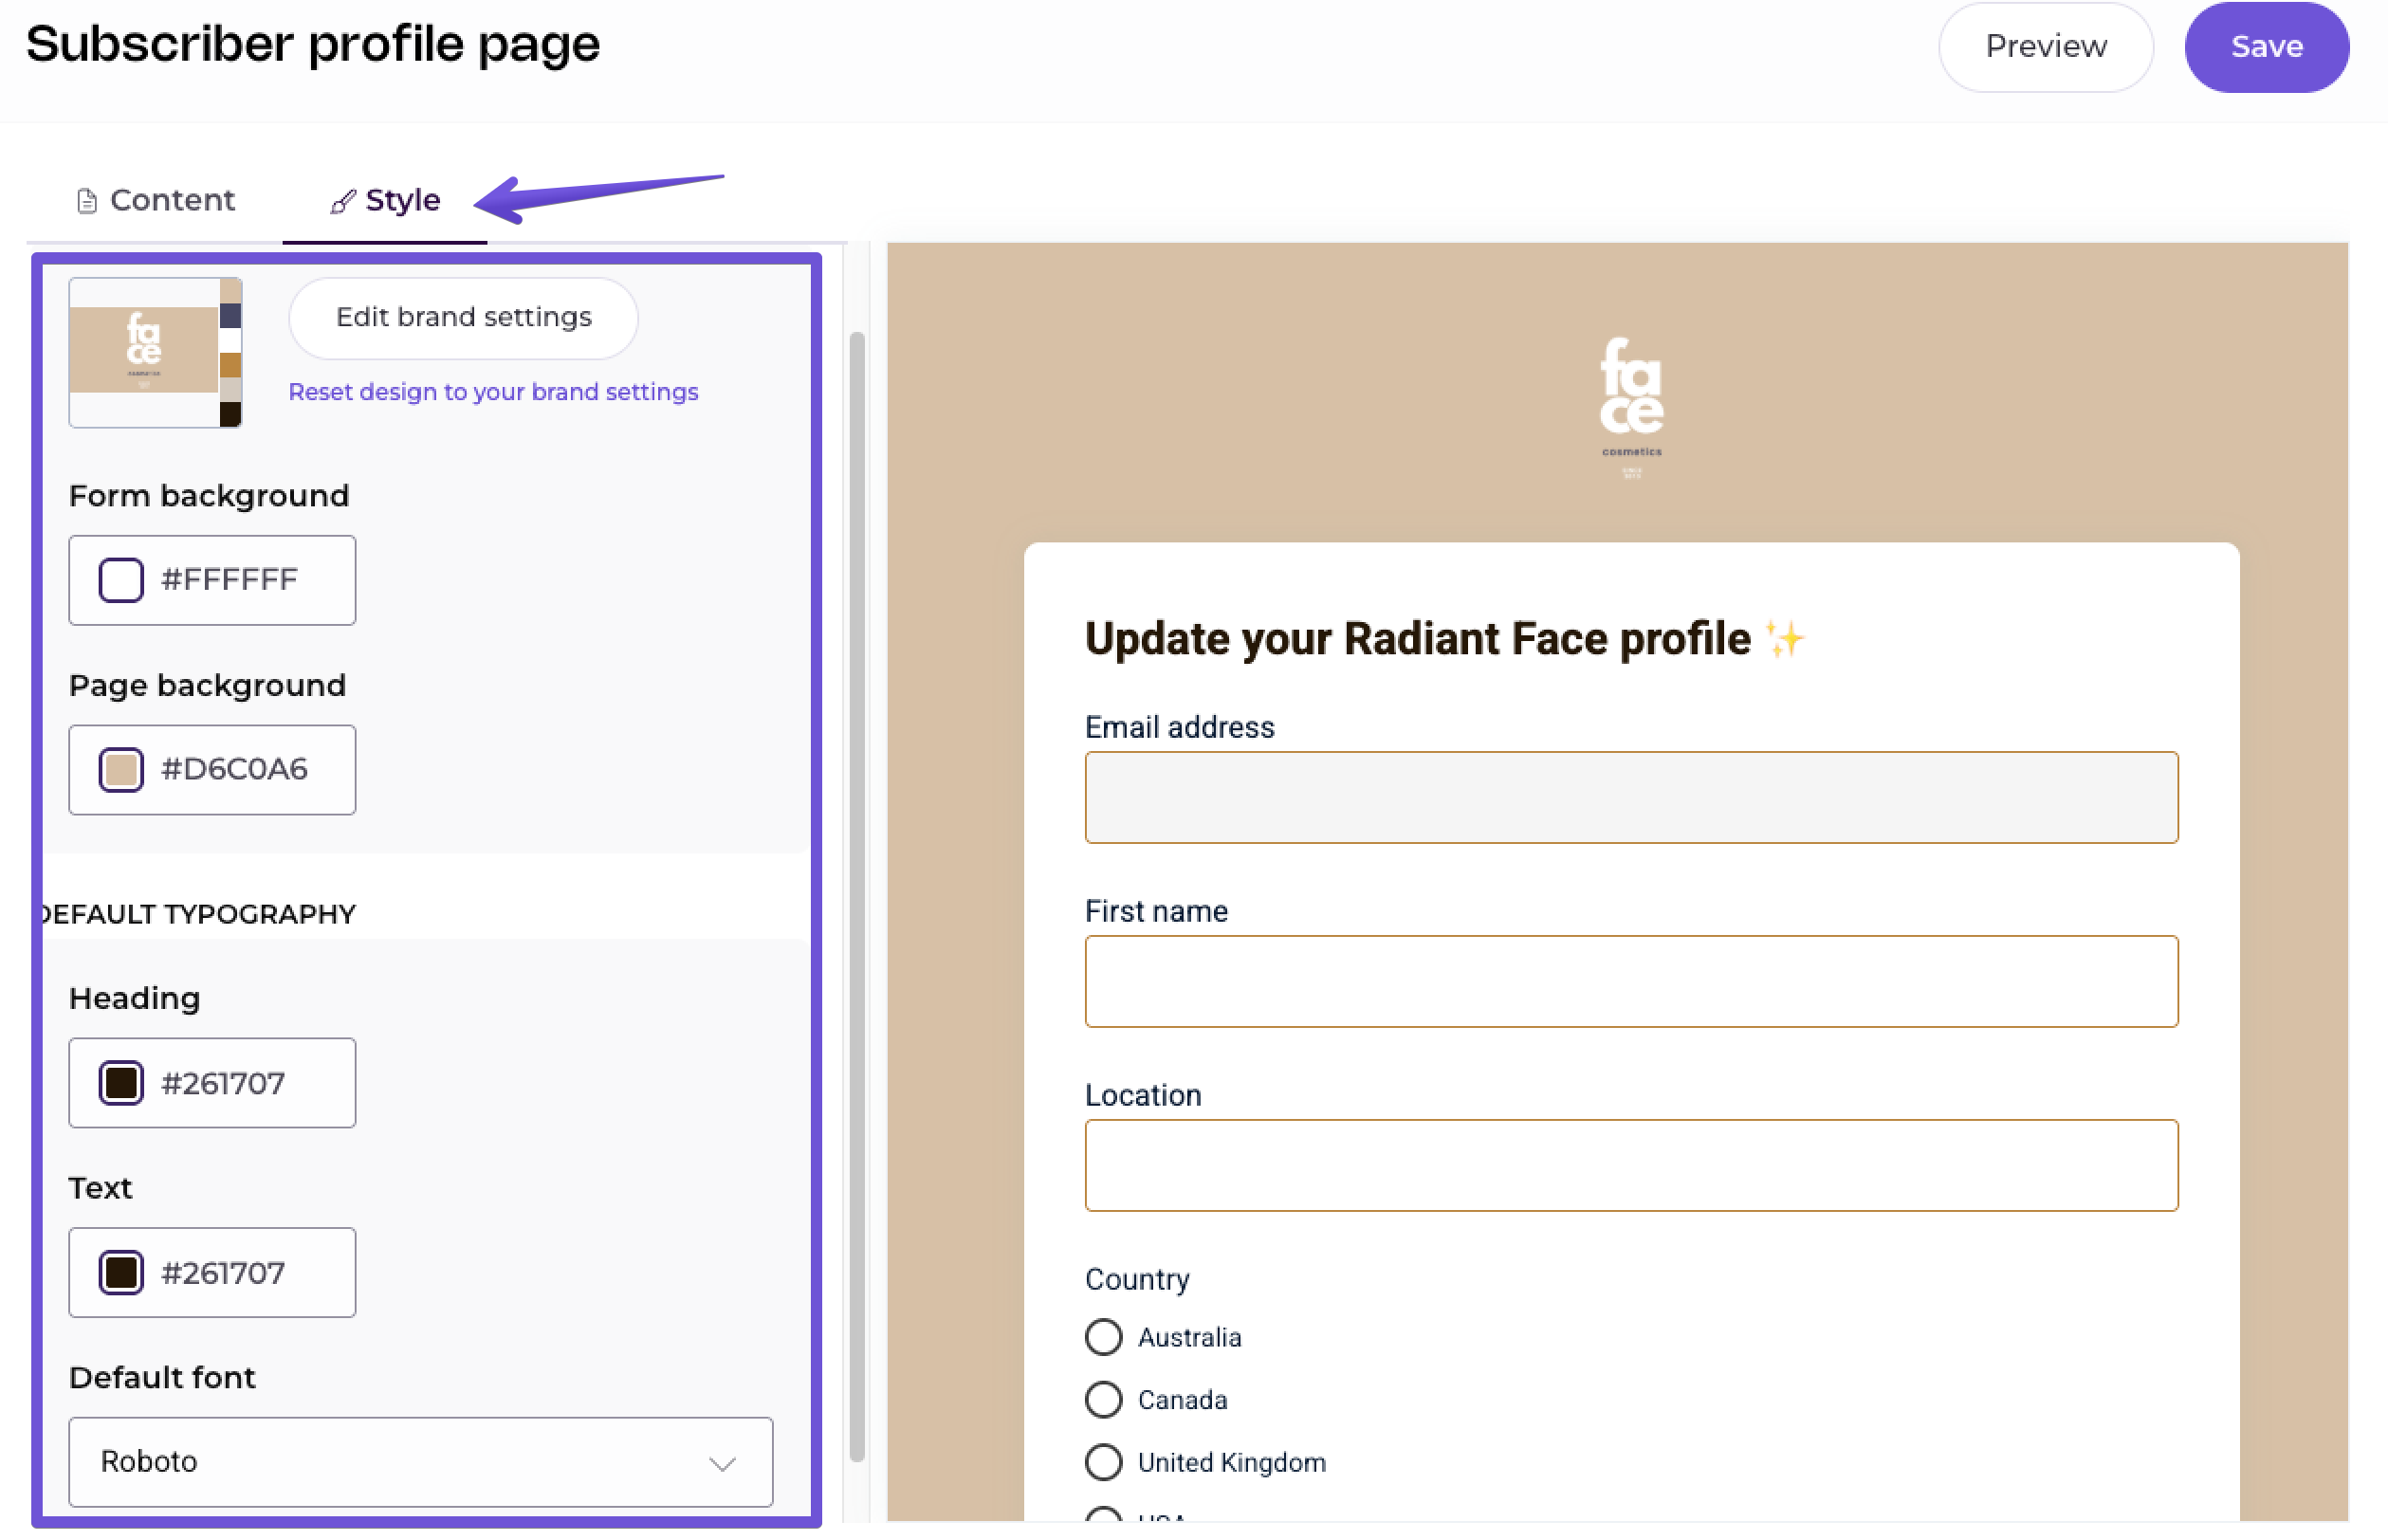Open the Default font Roboto dropdown
This screenshot has height=1540, width=2388.
click(x=420, y=1461)
